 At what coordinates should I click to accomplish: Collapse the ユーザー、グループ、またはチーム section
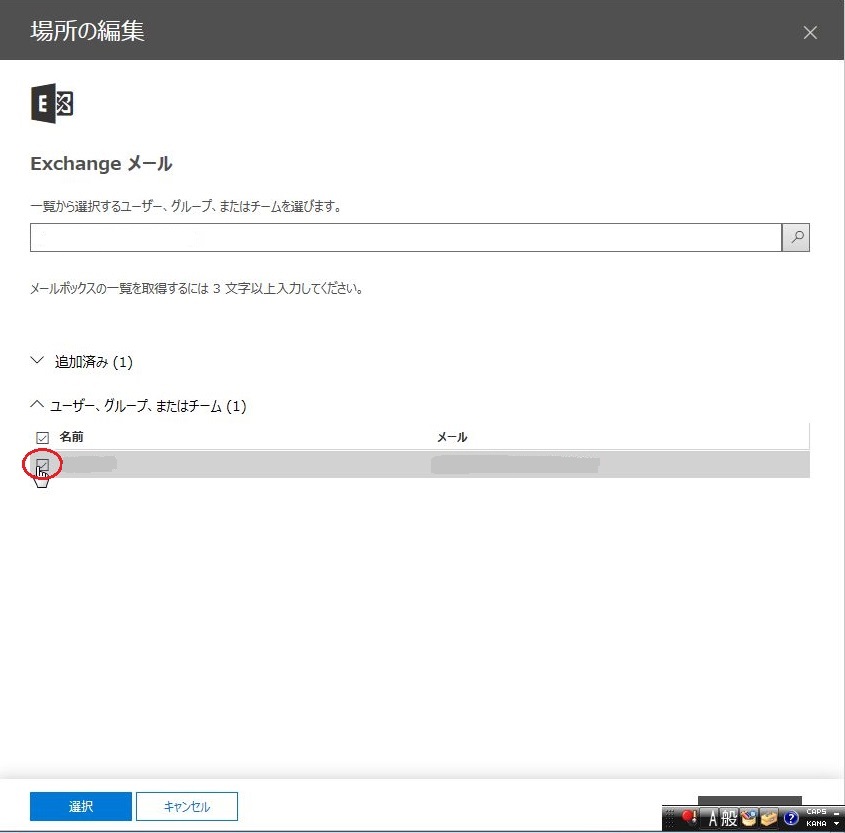click(38, 406)
